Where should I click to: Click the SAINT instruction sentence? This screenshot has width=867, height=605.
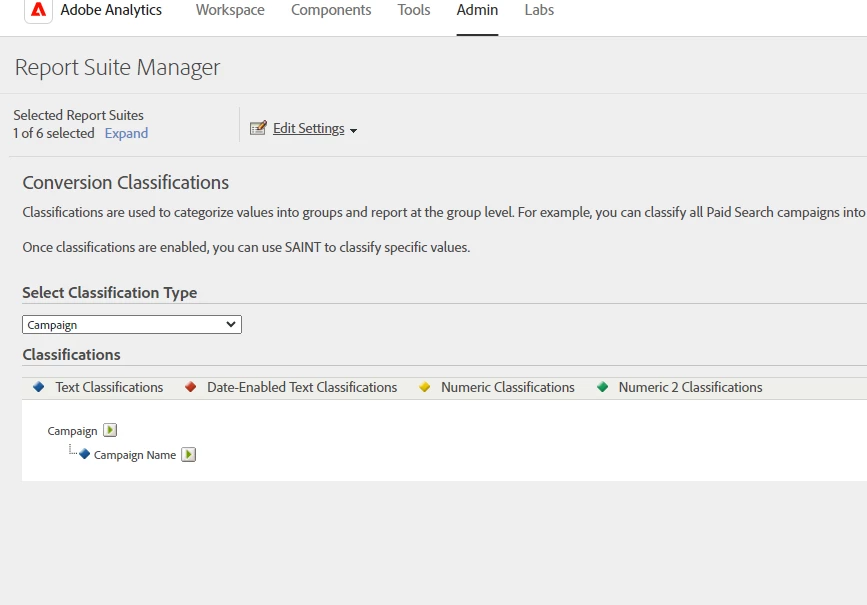246,247
